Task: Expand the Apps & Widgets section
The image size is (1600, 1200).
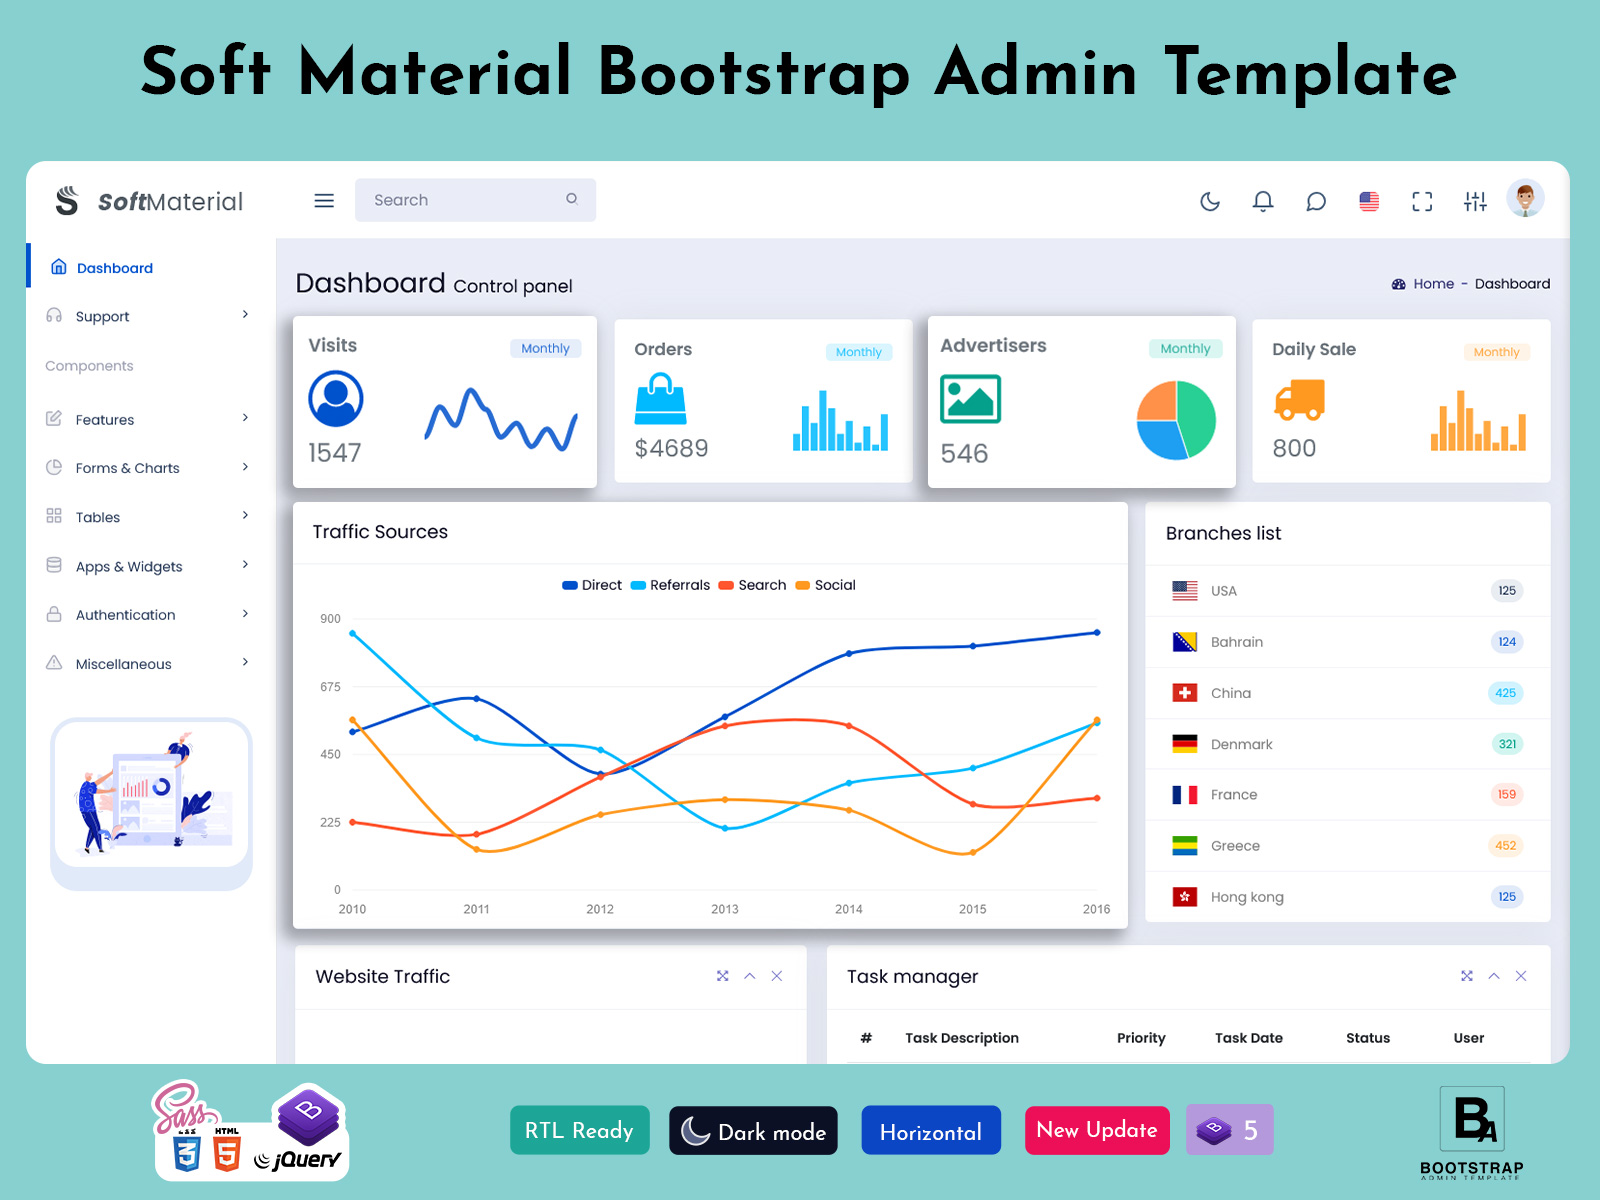Action: click(128, 566)
